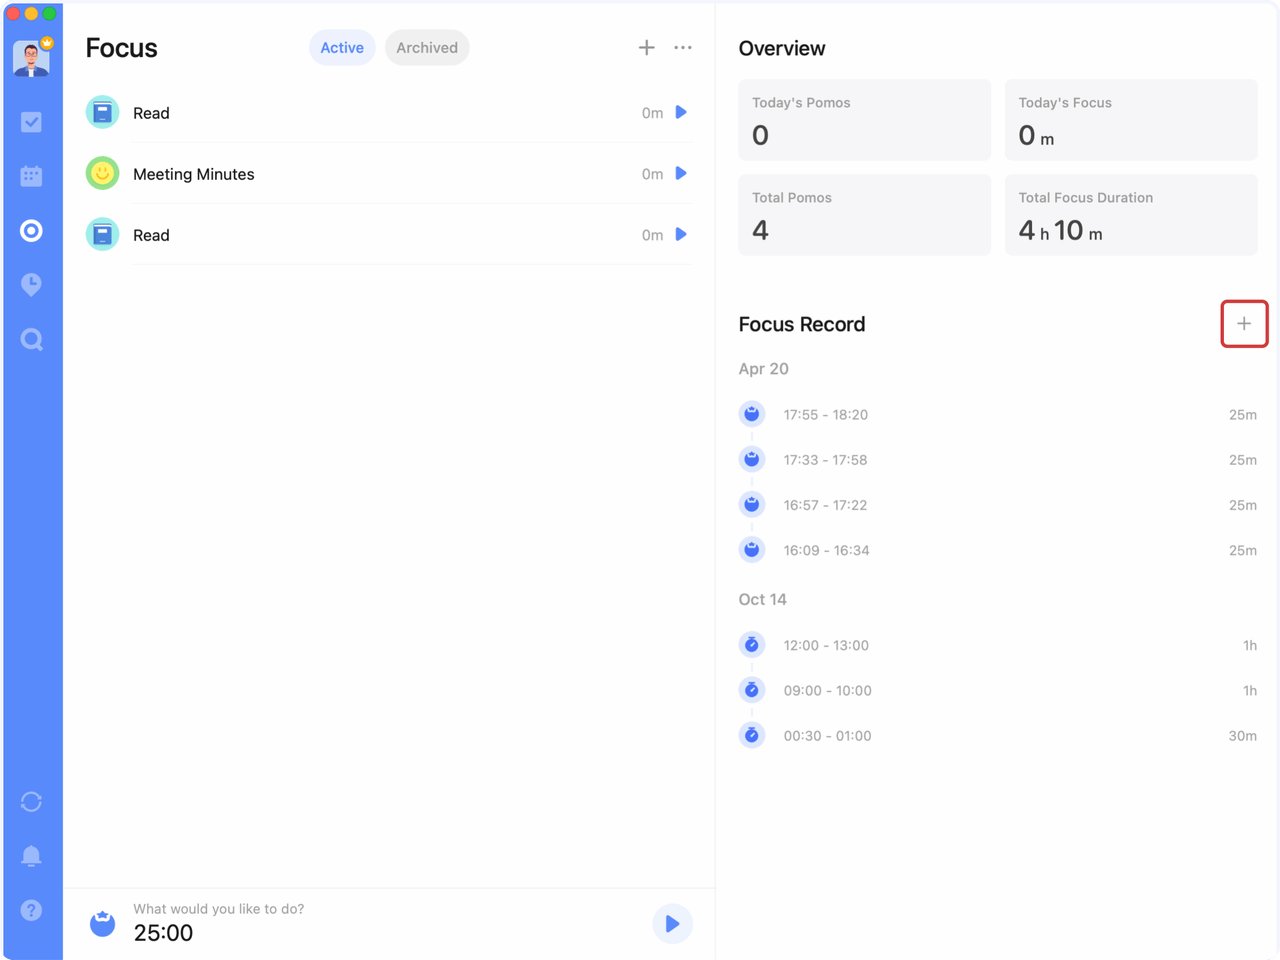Select the Focus icon in the sidebar

pos(31,230)
